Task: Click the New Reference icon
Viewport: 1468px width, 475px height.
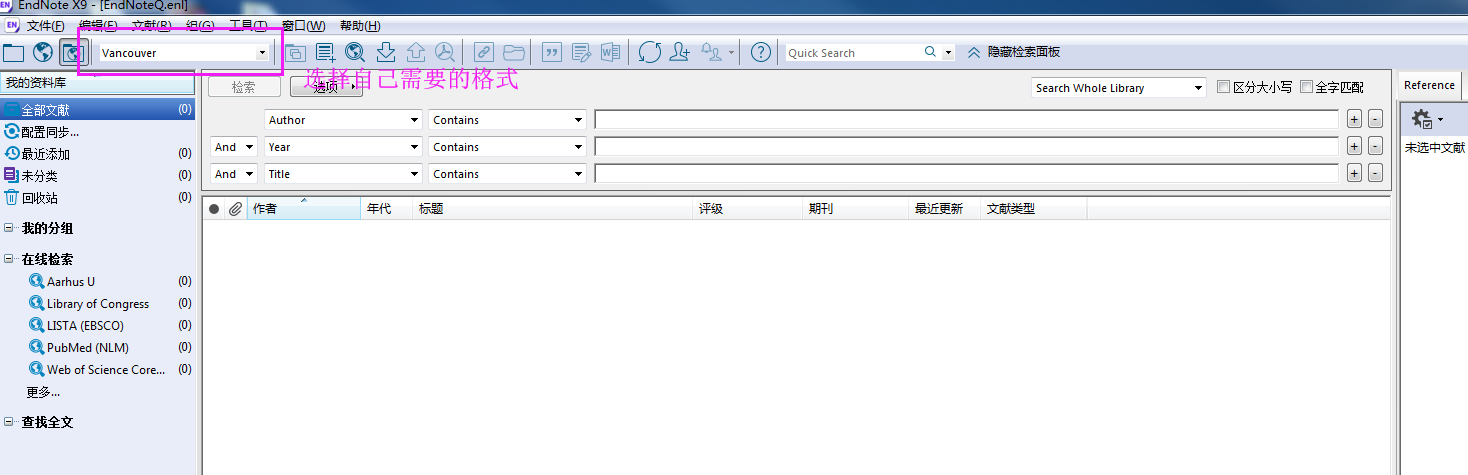Action: [x=325, y=52]
